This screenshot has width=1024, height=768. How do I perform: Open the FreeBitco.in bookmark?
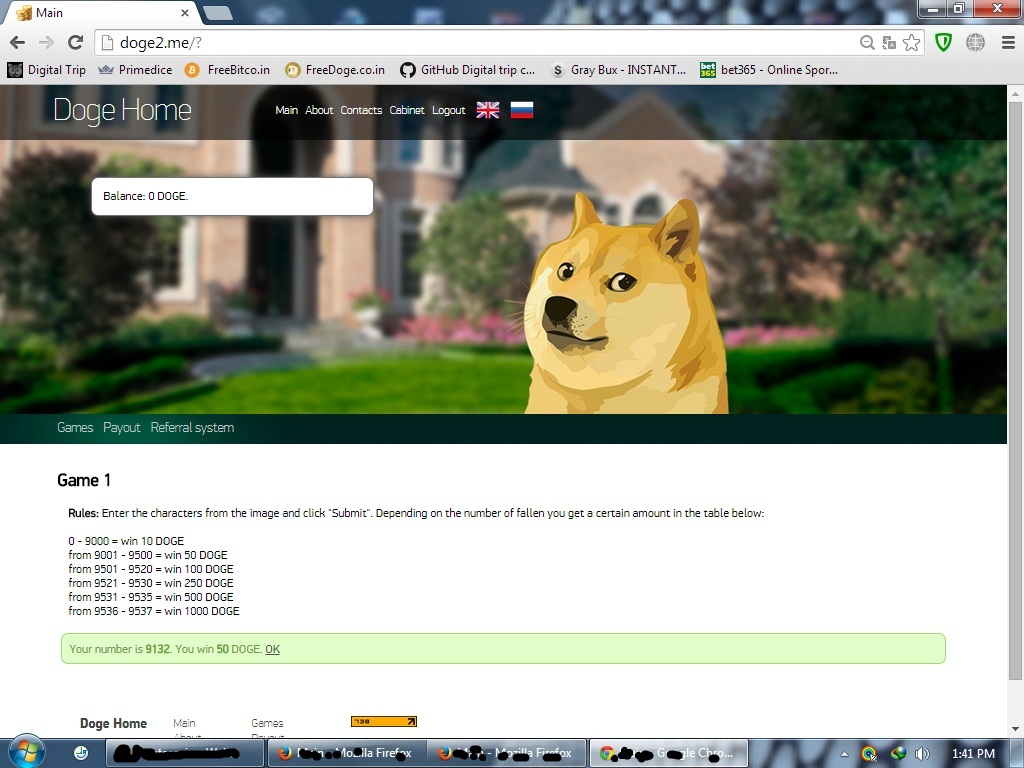[x=227, y=70]
